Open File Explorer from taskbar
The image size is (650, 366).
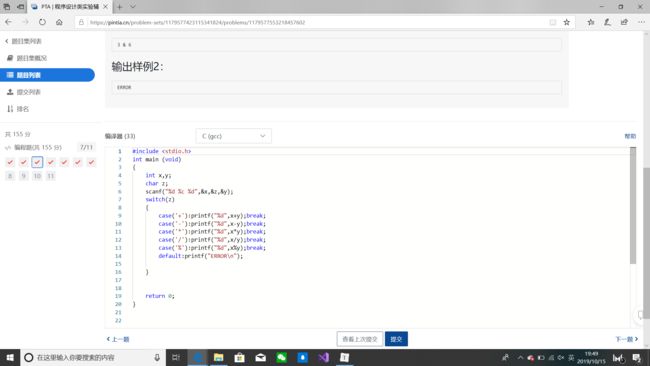(x=218, y=357)
